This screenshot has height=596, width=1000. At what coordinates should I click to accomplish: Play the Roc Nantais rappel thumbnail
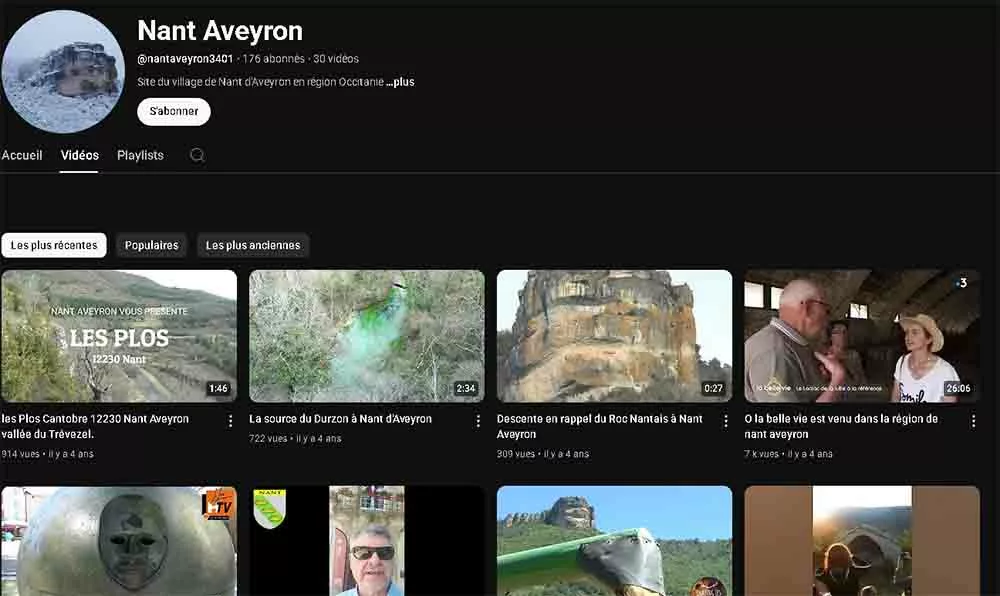[x=614, y=336]
